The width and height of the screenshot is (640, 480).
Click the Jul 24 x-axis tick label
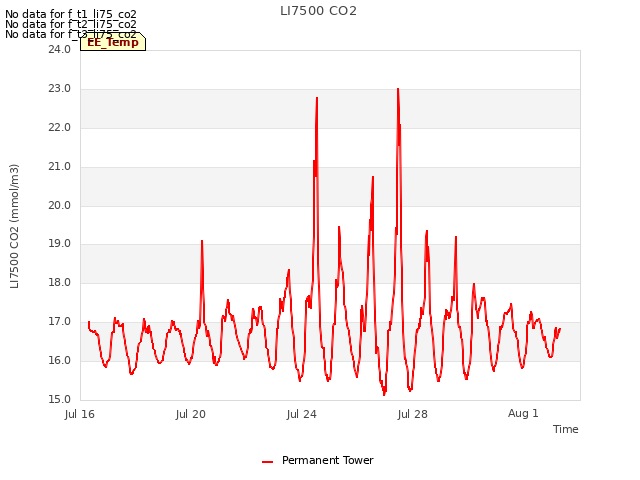[302, 414]
